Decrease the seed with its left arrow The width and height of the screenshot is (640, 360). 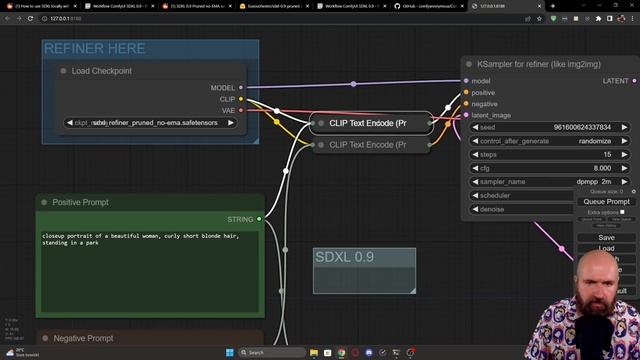476,127
